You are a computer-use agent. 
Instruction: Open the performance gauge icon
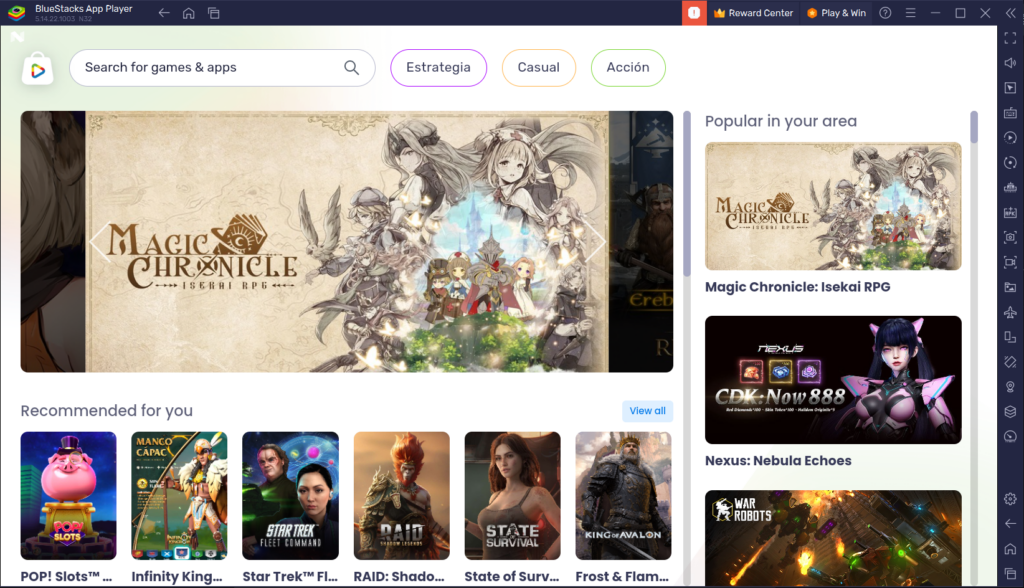pyautogui.click(x=1010, y=436)
